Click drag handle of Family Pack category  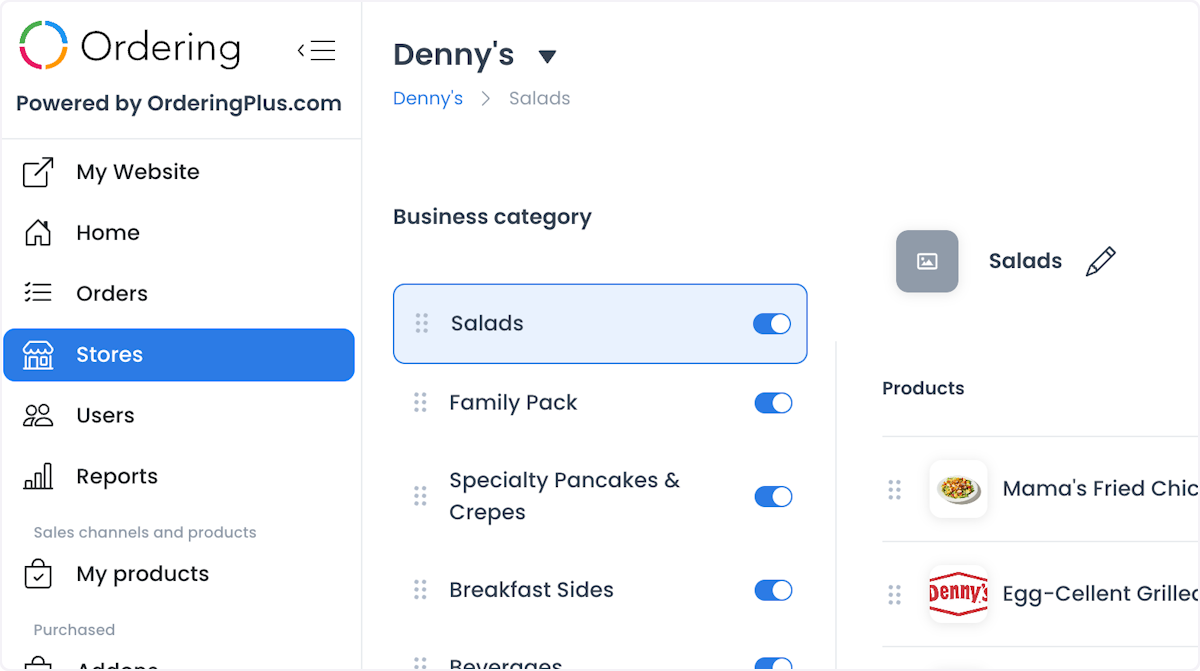pos(420,402)
